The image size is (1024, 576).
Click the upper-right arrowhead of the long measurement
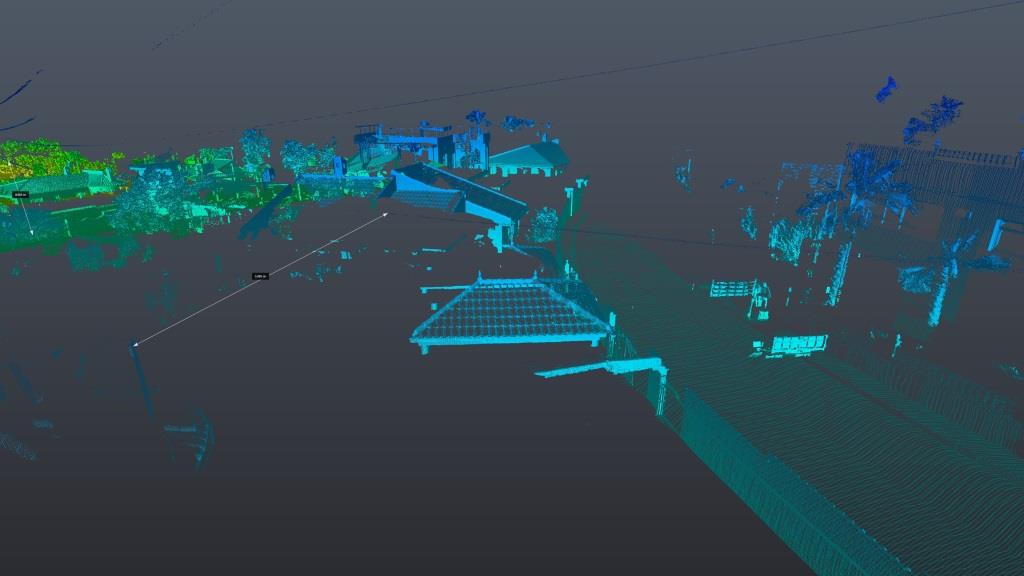[387, 213]
